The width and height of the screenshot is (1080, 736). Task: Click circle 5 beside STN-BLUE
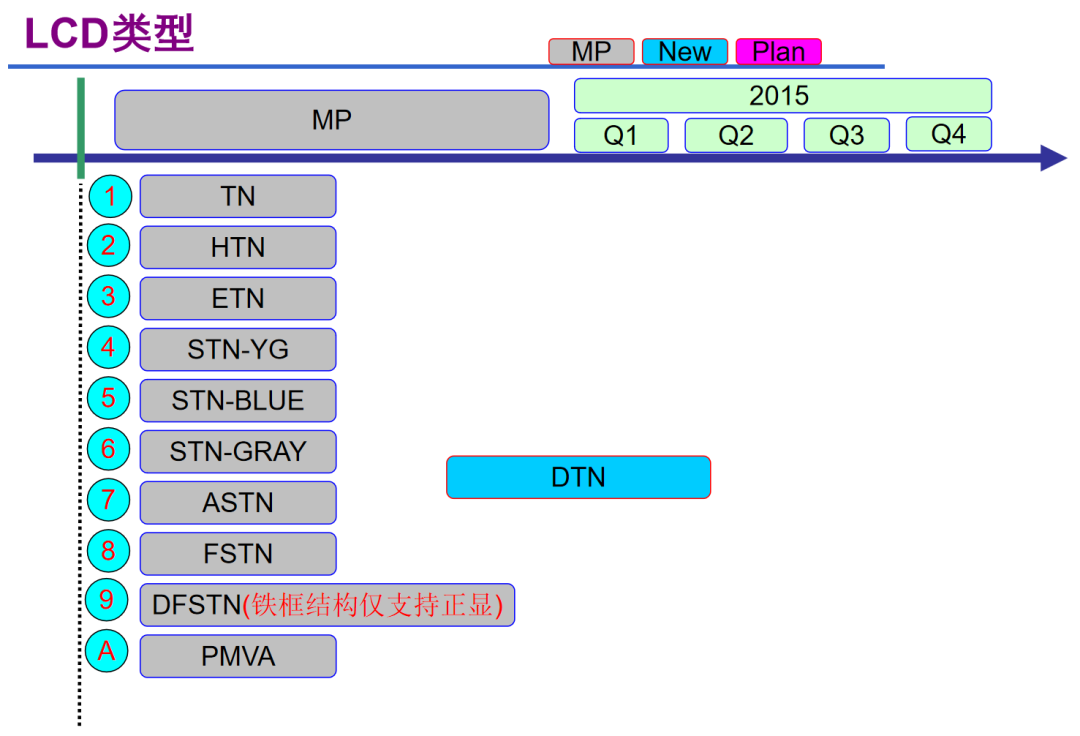click(109, 398)
